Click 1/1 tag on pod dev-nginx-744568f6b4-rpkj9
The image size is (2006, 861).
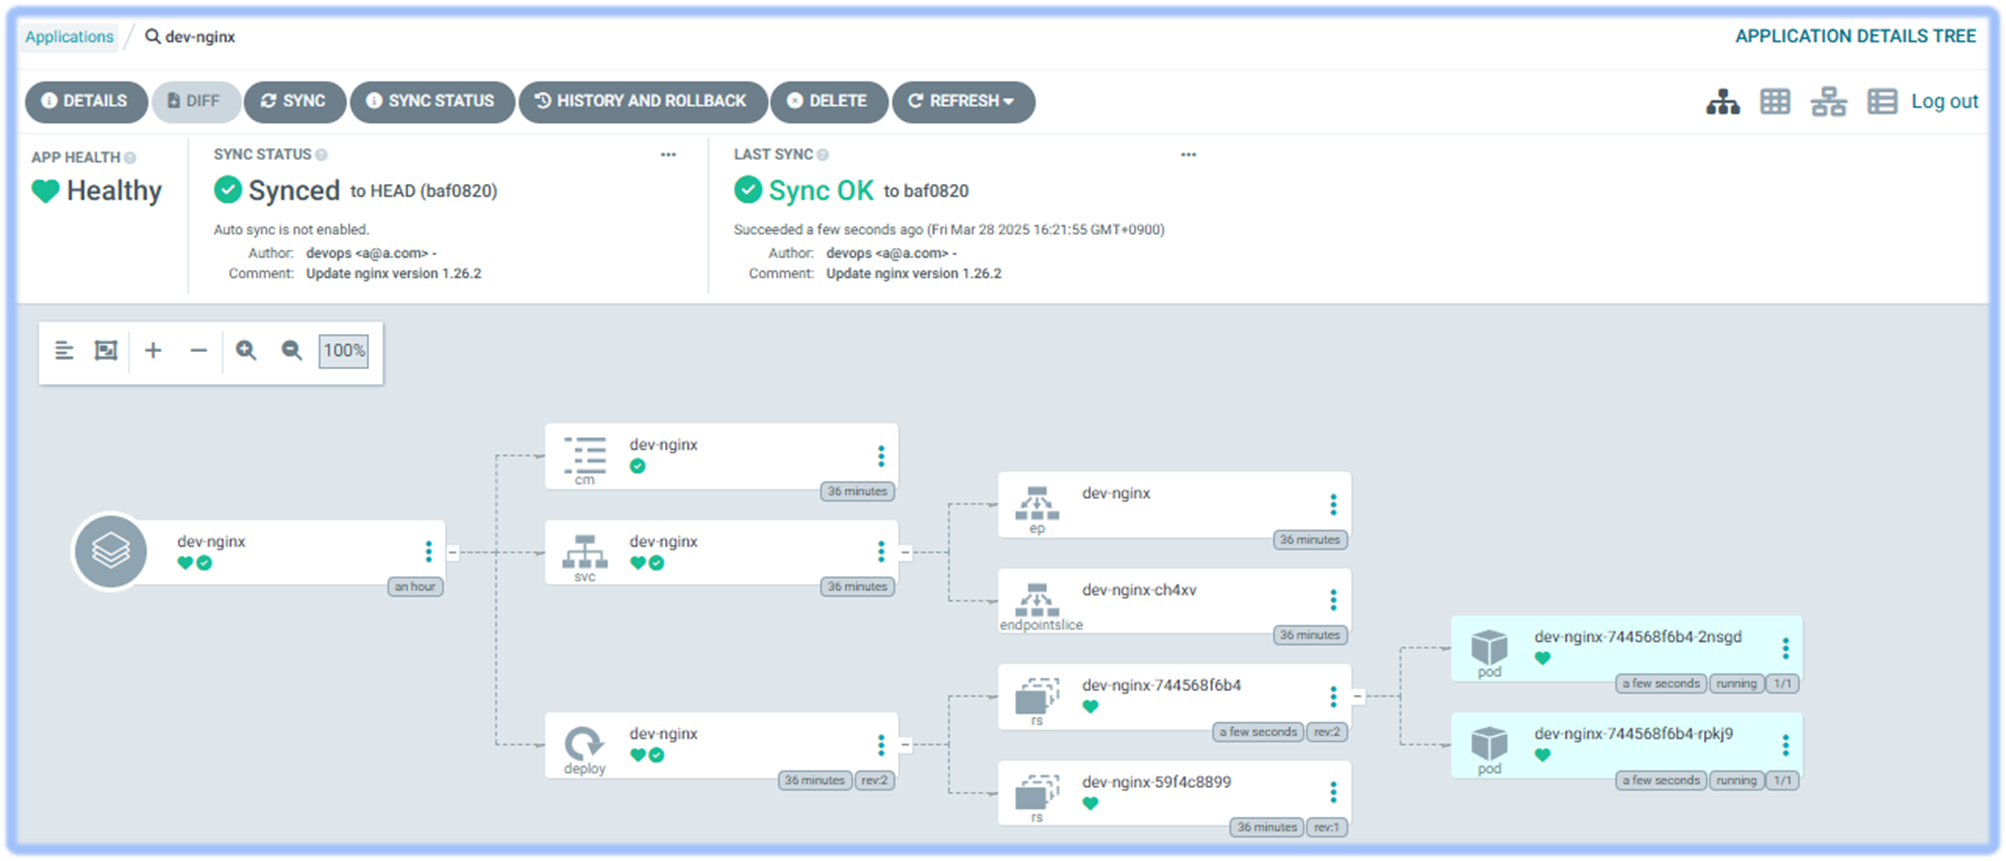coord(1782,780)
